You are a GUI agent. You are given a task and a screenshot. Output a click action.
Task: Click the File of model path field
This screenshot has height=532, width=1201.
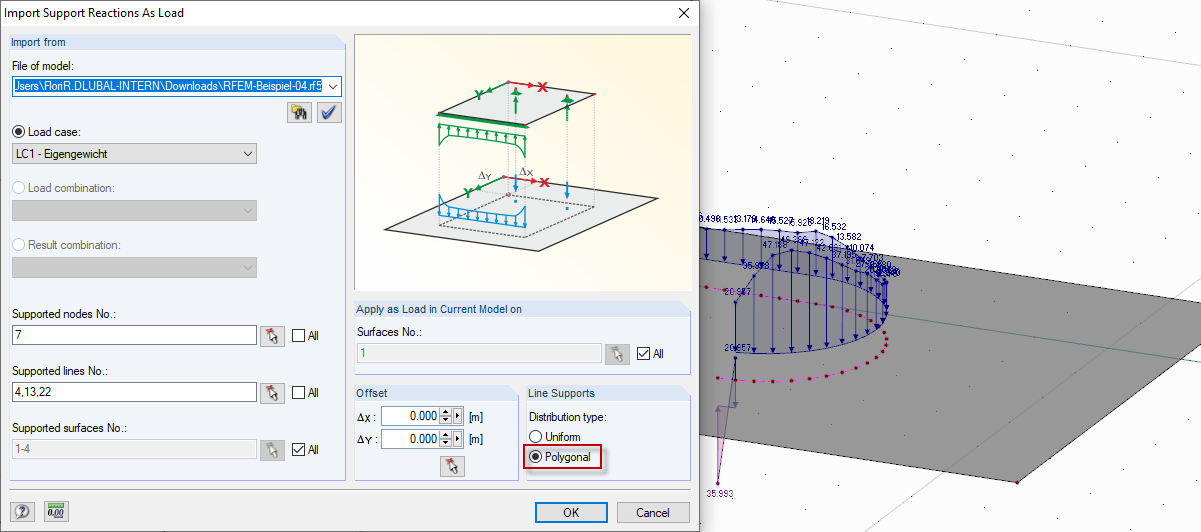[168, 87]
